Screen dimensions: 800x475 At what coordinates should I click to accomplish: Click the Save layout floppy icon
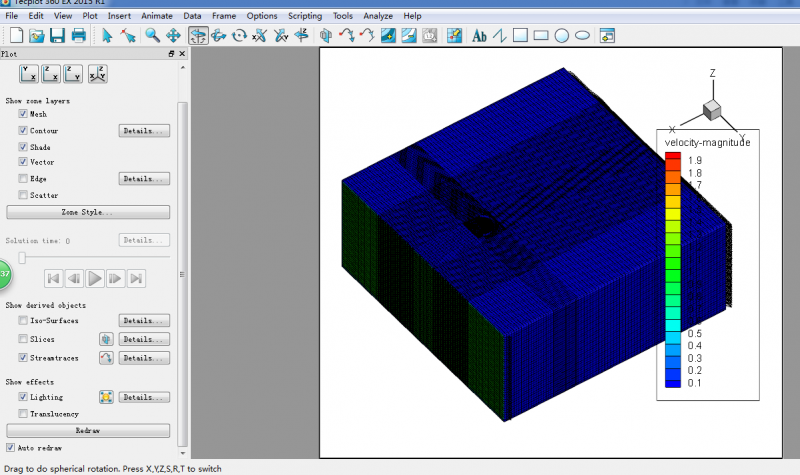(x=57, y=36)
